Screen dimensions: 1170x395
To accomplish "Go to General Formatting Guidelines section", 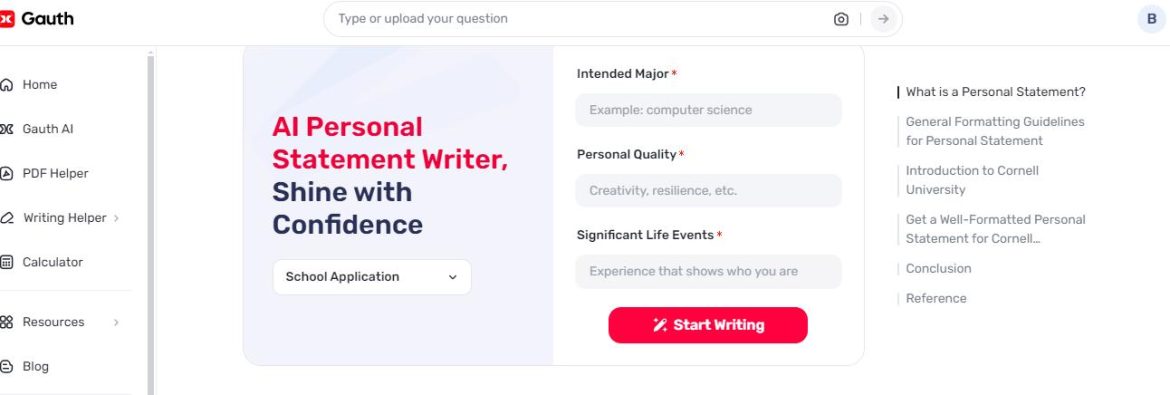I will point(995,131).
